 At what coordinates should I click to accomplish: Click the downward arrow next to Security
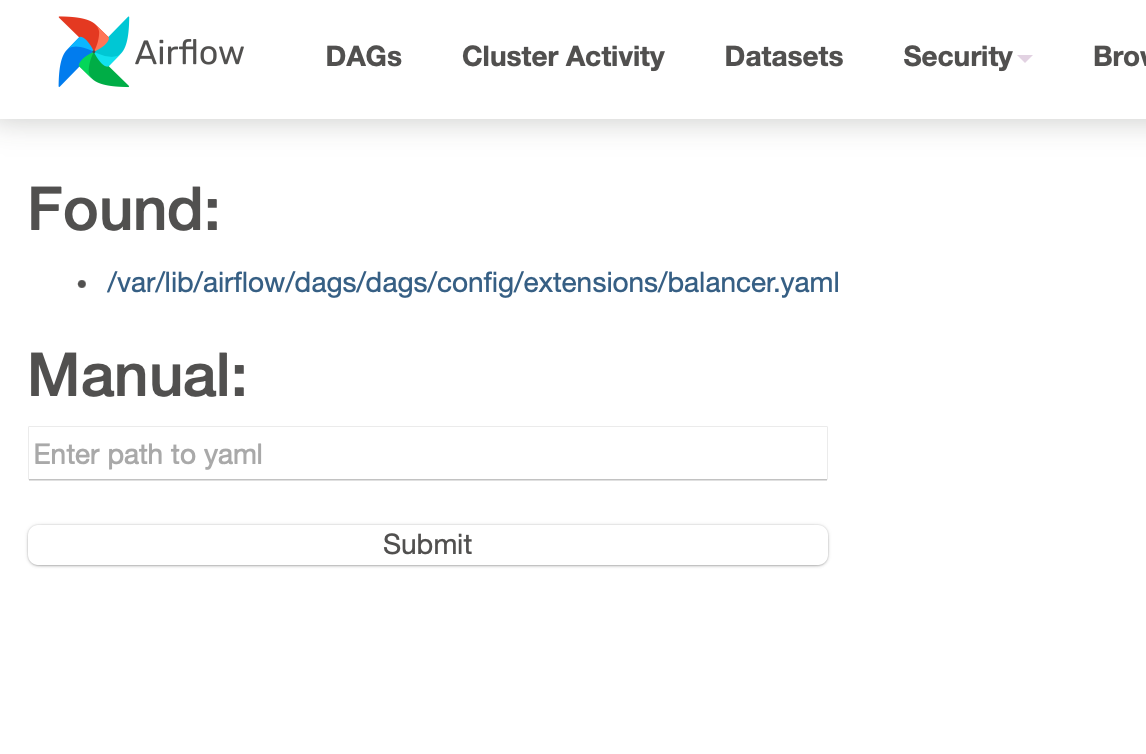(x=1022, y=61)
